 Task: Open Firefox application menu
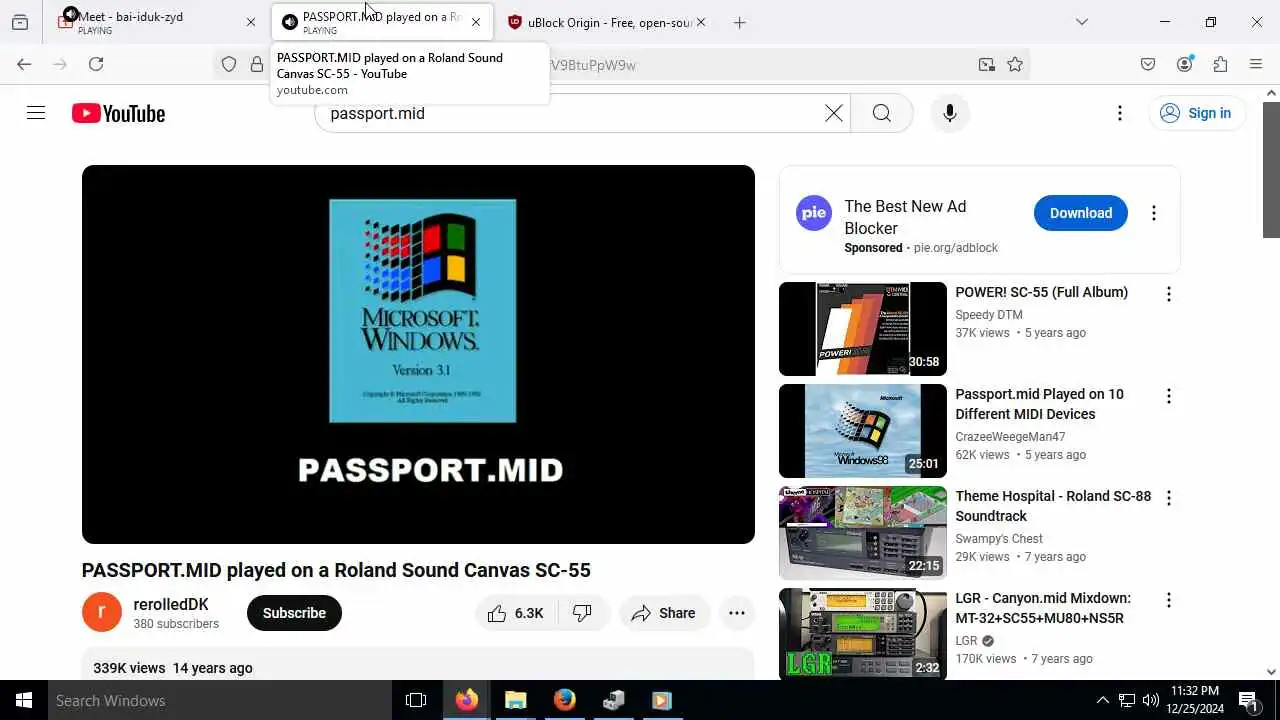tap(1256, 64)
